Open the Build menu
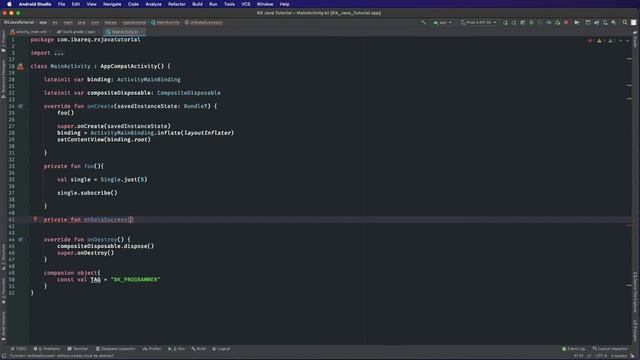Image resolution: width=640 pixels, height=360 pixels. (197, 4)
